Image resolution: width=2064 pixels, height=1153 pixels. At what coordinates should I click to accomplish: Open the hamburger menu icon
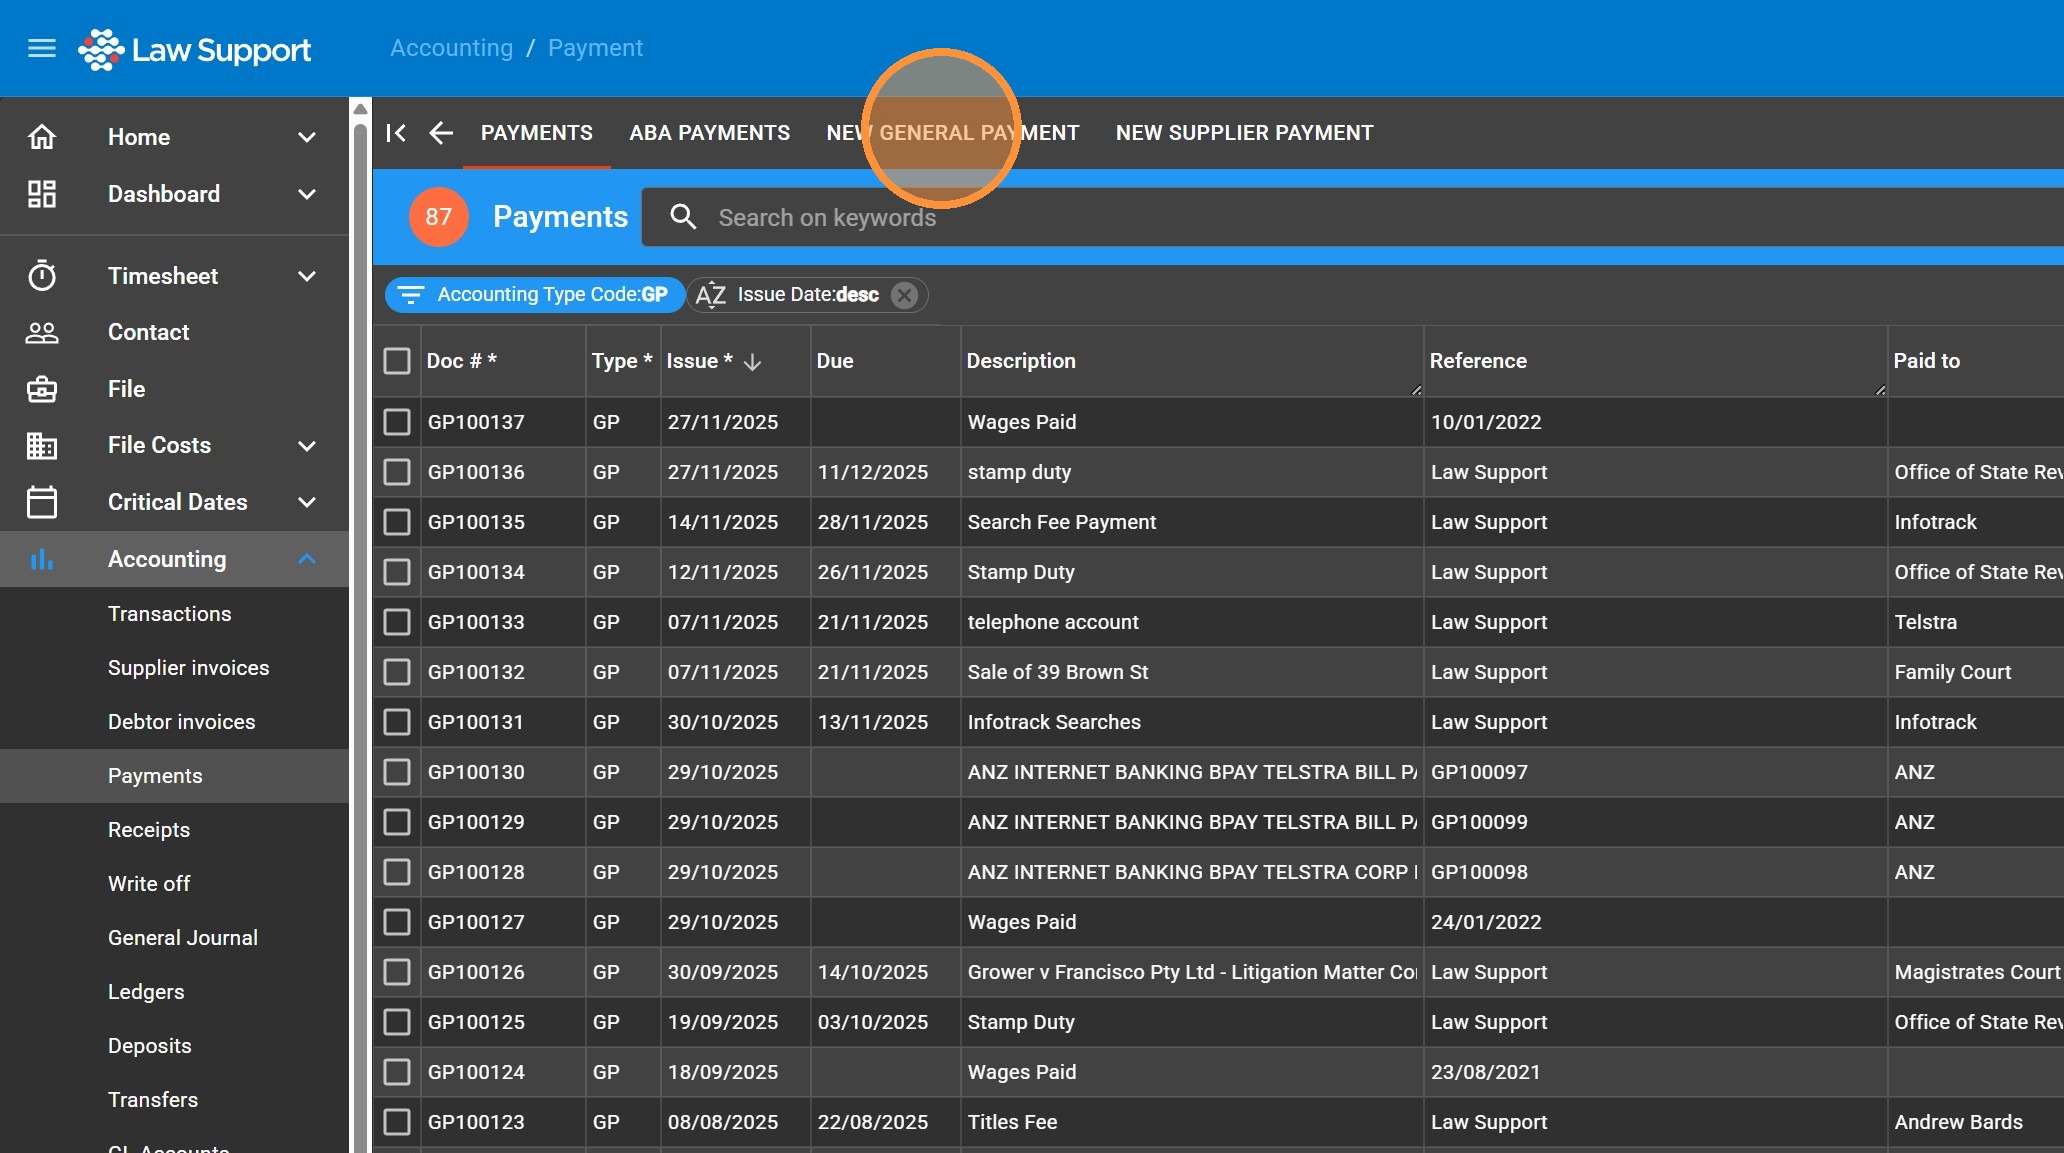[42, 48]
